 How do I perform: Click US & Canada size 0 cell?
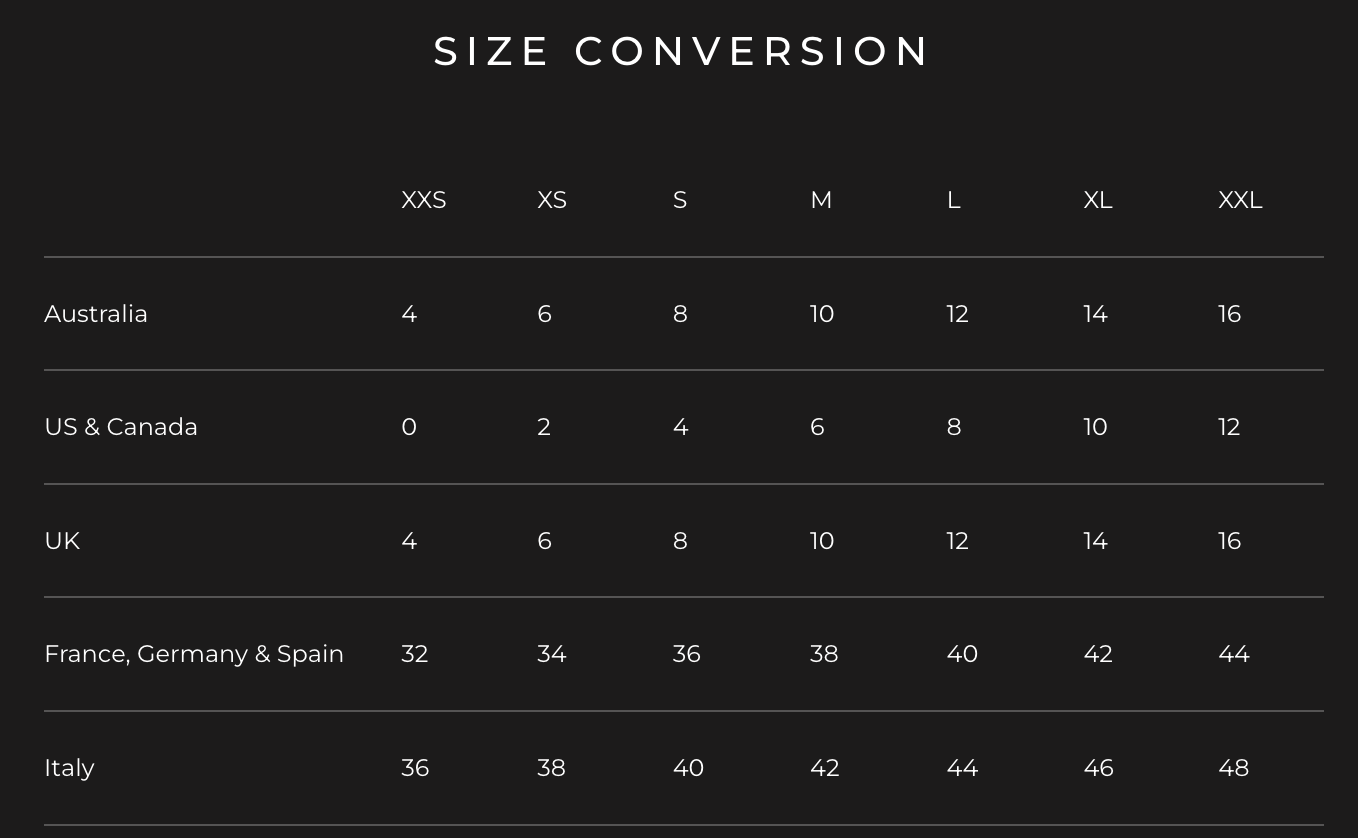(408, 427)
